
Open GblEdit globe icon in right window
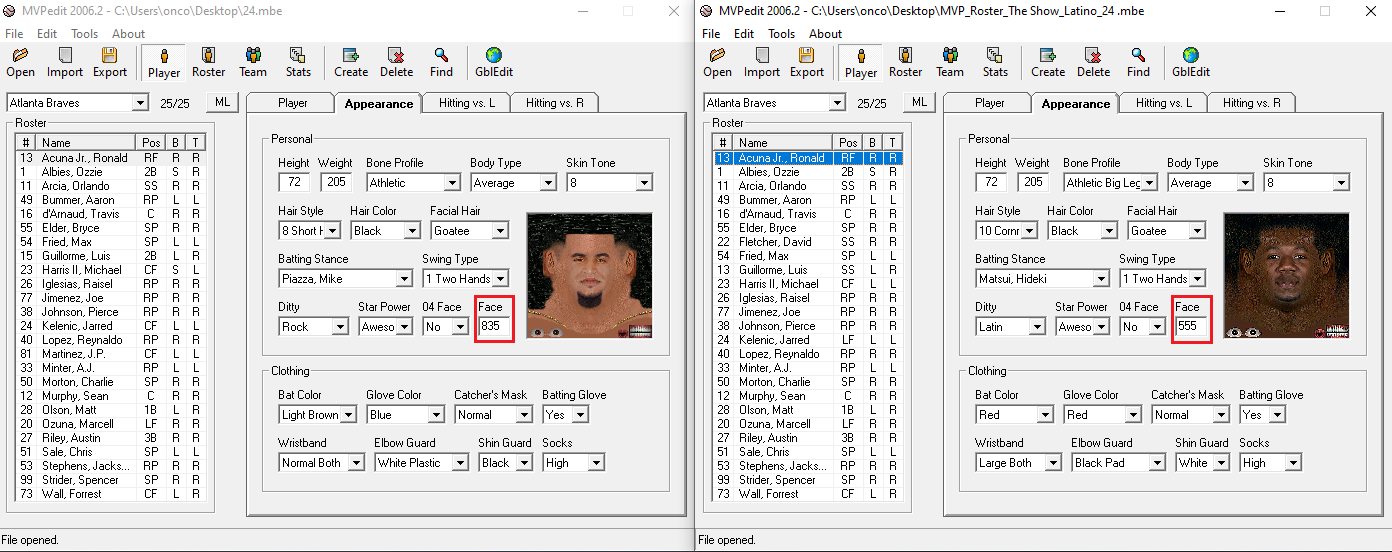(1191, 62)
